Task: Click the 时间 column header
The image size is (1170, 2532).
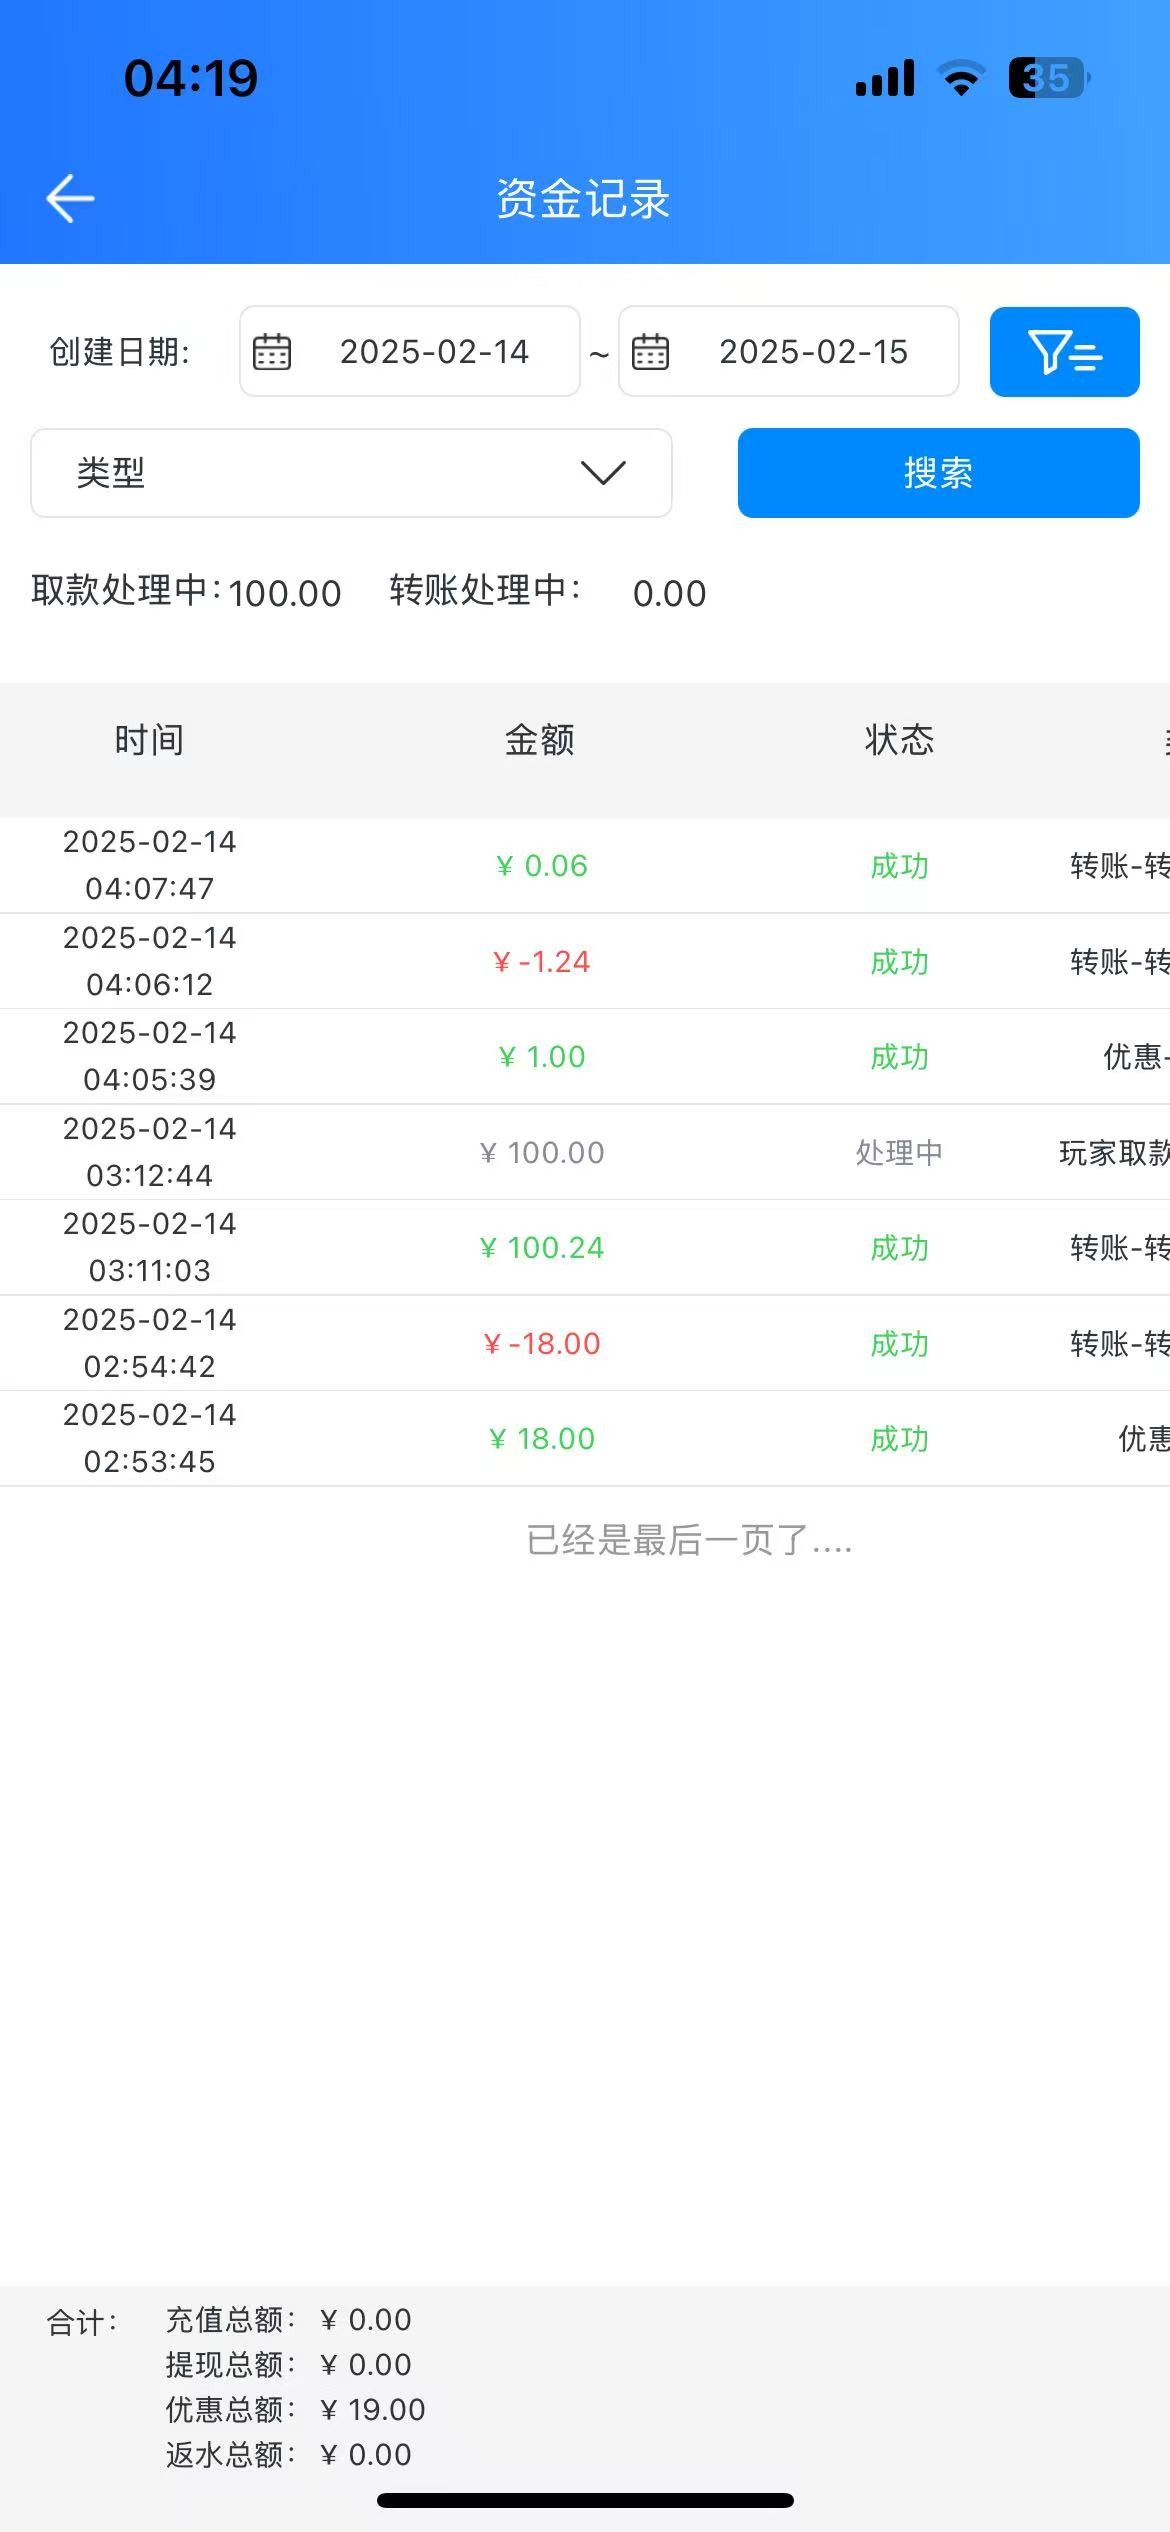Action: point(149,740)
